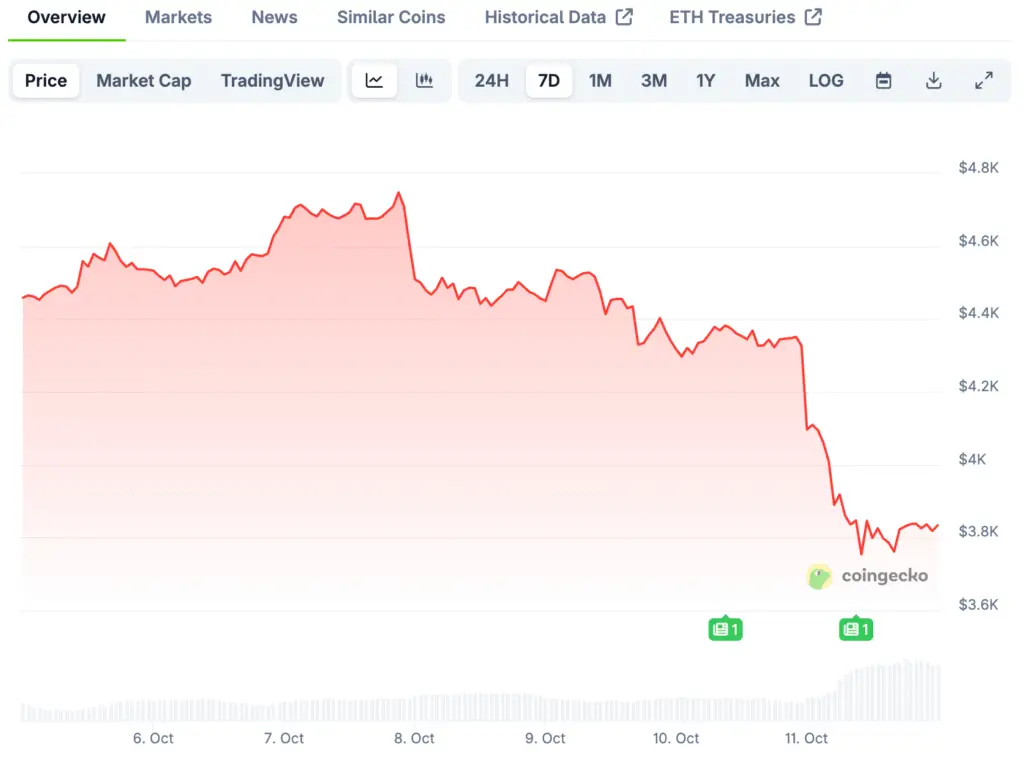Open the ETH Treasuries external link
The height and width of the screenshot is (758, 1024).
coord(745,17)
